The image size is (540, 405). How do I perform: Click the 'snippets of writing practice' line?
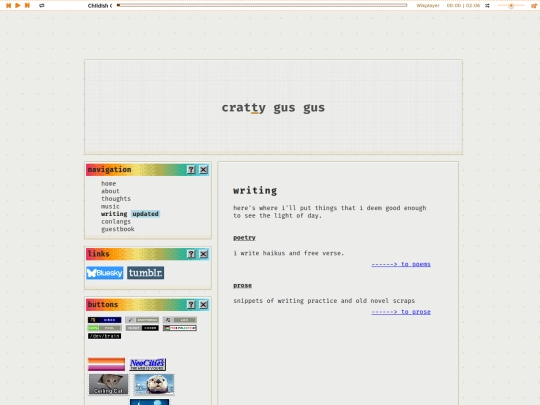[324, 301]
